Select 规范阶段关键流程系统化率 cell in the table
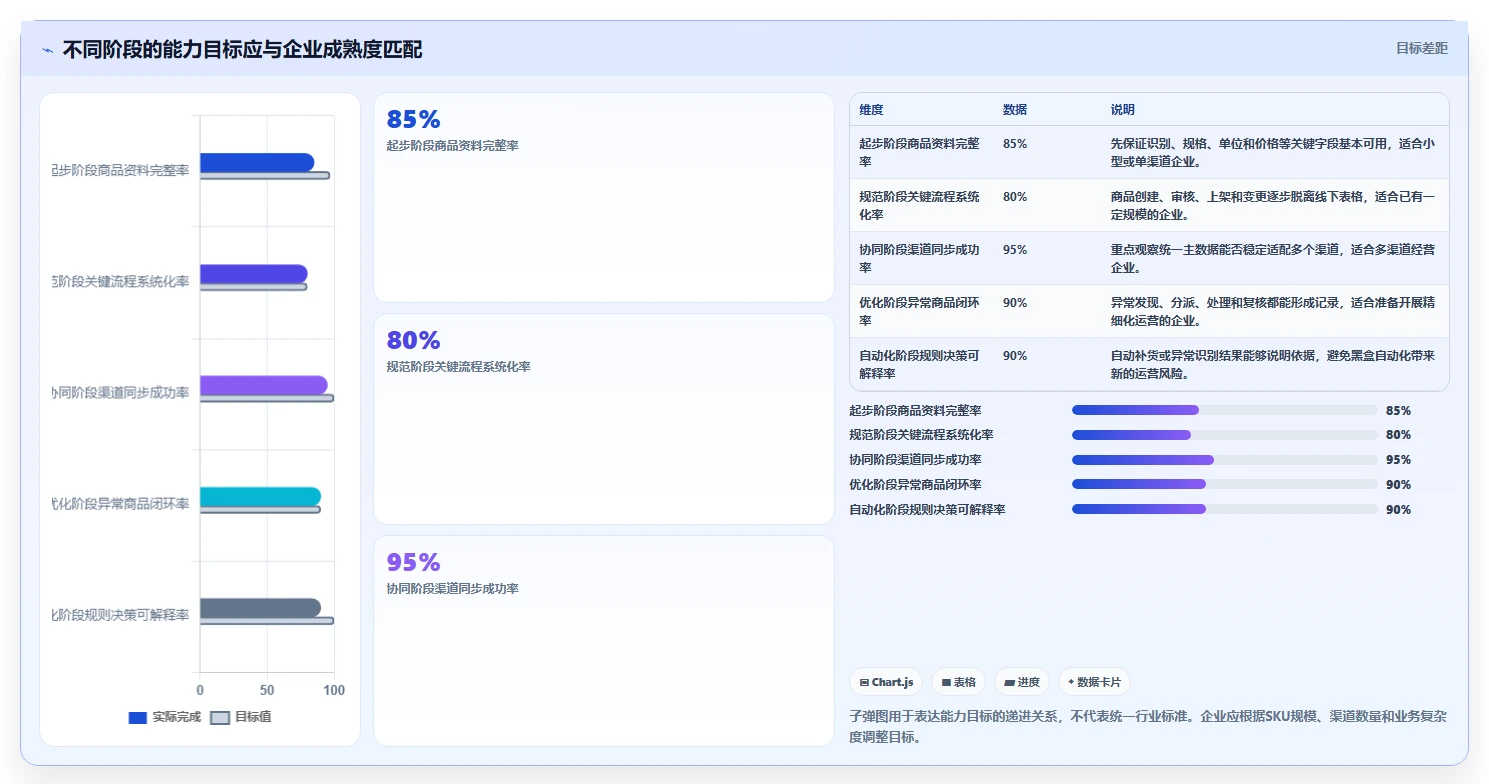 pyautogui.click(x=919, y=205)
